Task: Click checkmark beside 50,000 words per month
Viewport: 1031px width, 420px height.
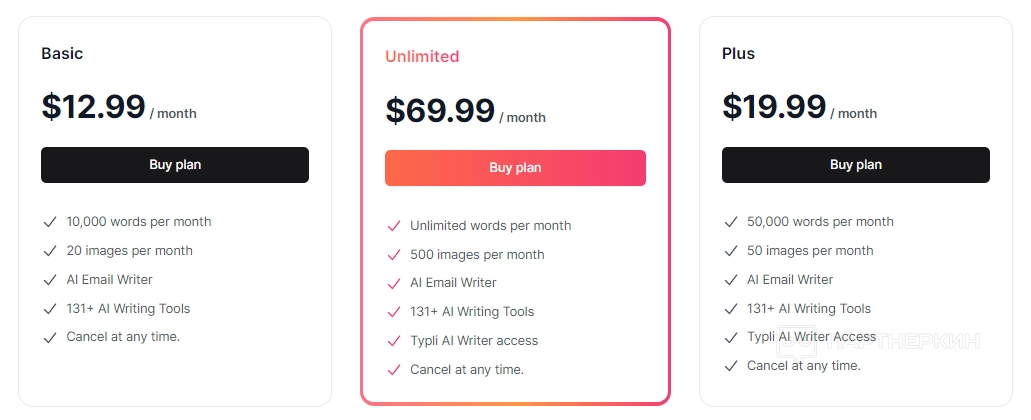Action: [730, 222]
